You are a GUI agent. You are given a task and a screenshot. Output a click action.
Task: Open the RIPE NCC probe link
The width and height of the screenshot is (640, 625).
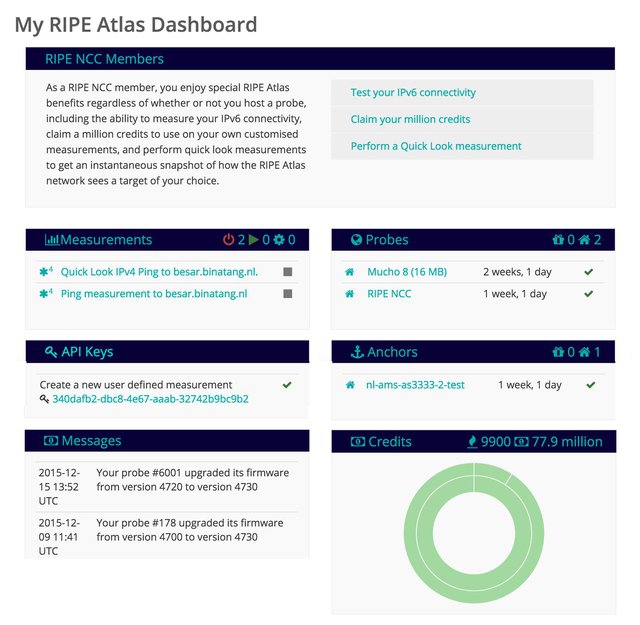pos(389,294)
